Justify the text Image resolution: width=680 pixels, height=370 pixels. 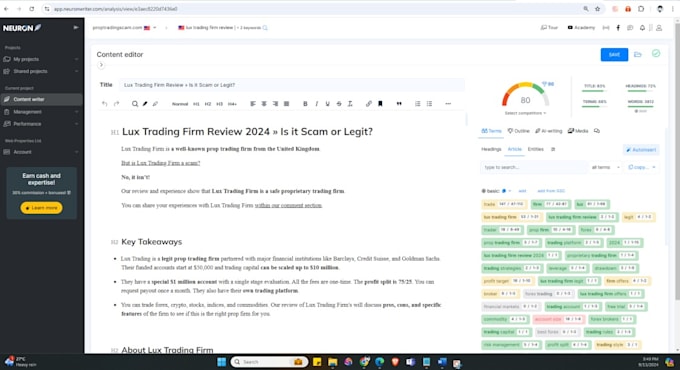(286, 104)
